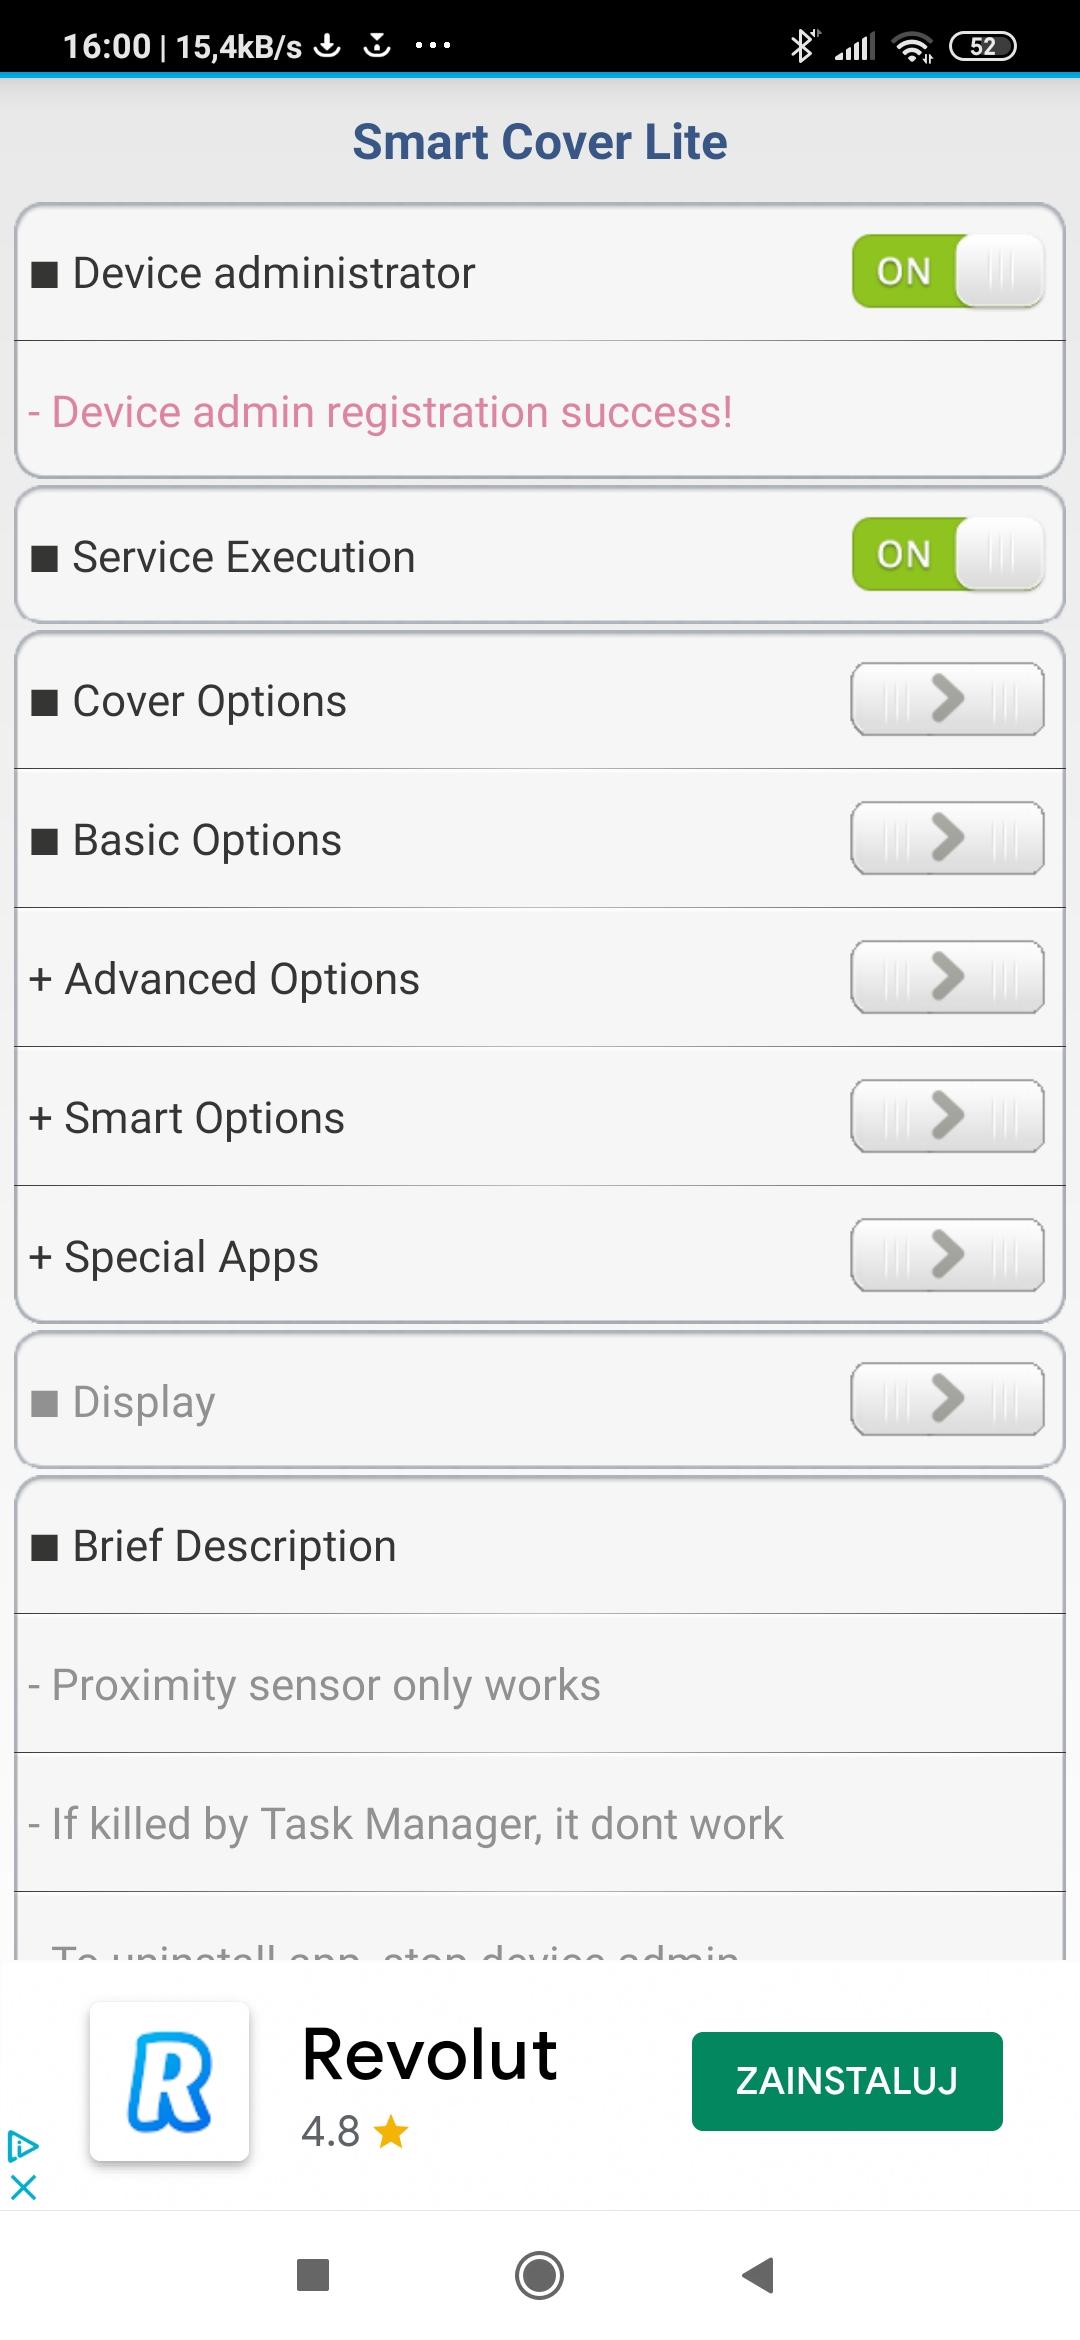Tap the Revolut ad title text
Image resolution: width=1080 pixels, height=2340 pixels.
point(430,2055)
